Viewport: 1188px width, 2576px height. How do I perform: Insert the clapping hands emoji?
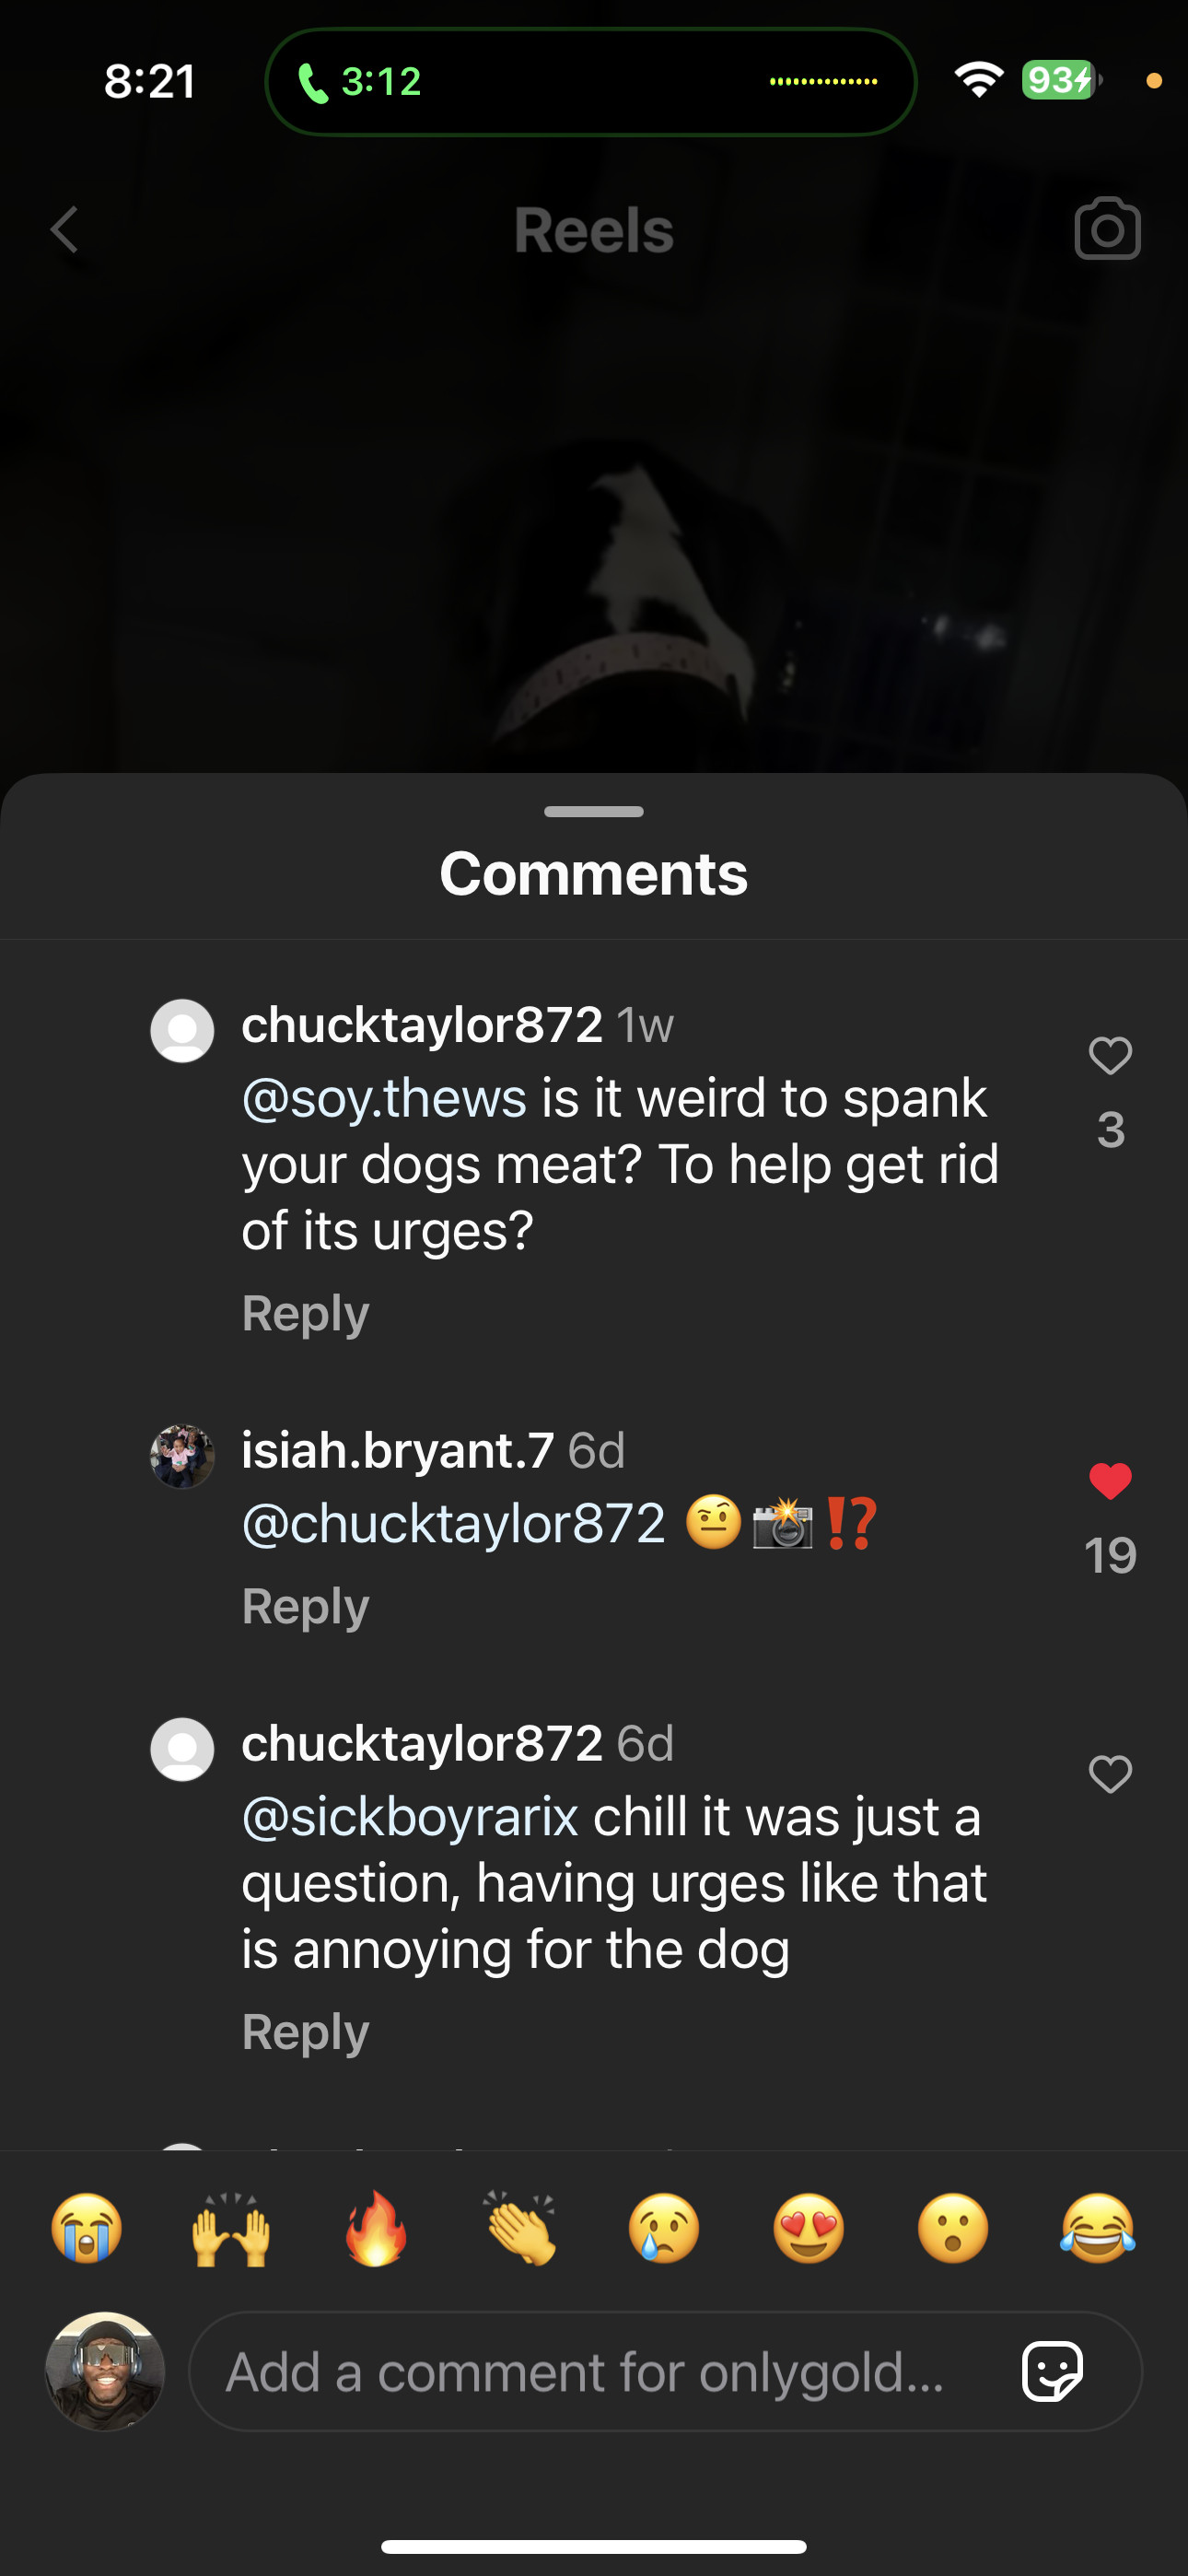tap(520, 2229)
